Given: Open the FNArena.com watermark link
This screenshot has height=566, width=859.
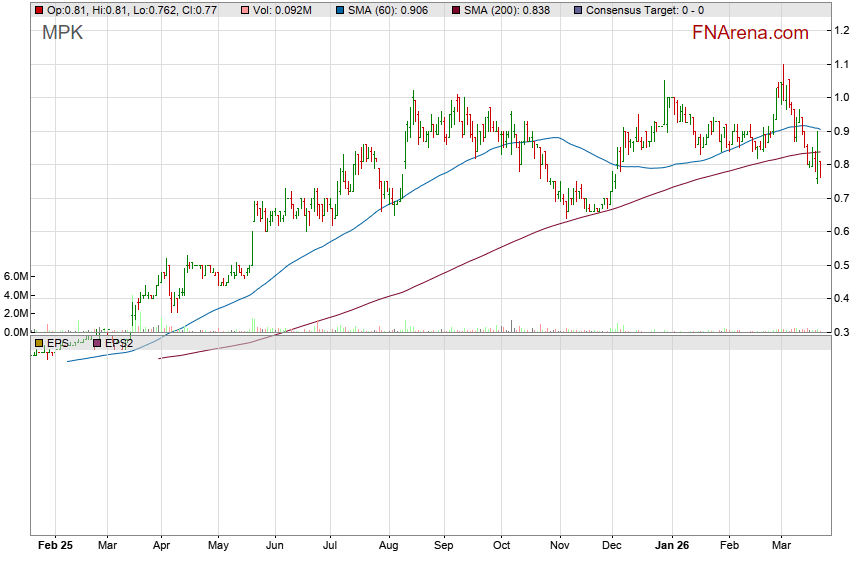Looking at the screenshot, I should coord(750,33).
